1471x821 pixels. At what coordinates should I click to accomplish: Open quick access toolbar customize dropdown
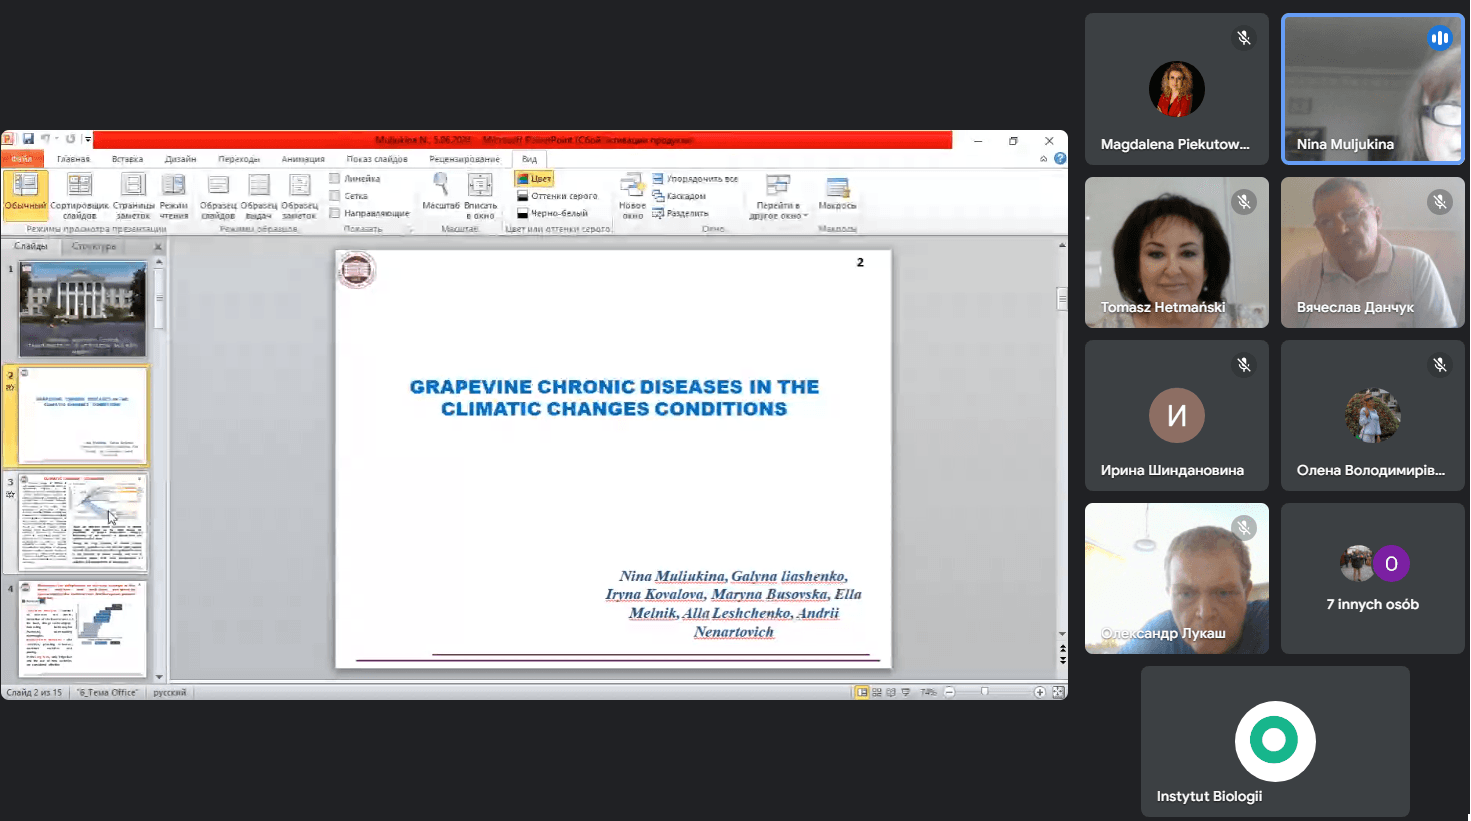tap(88, 139)
